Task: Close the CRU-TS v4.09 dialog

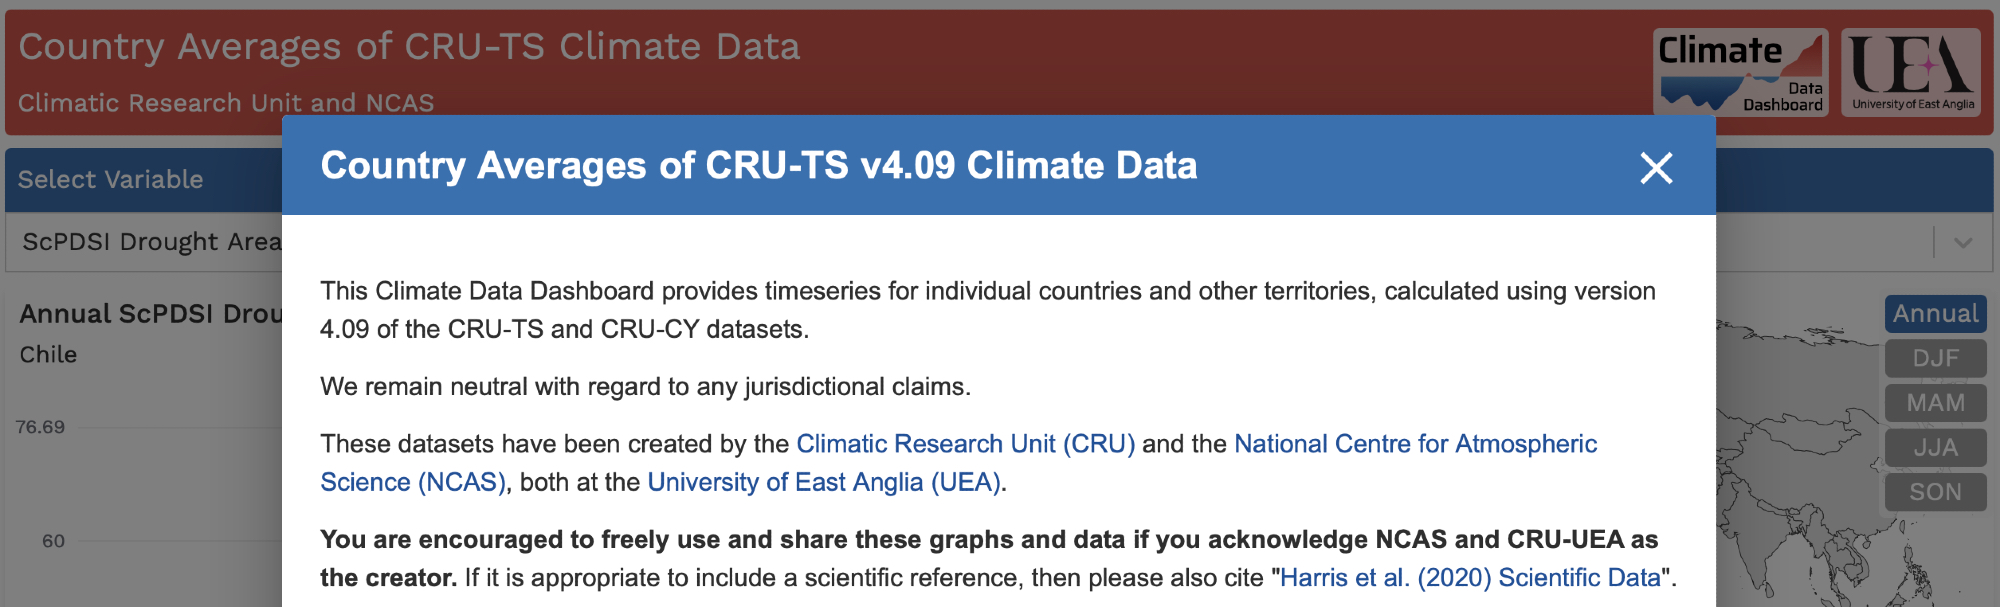Action: [1656, 168]
